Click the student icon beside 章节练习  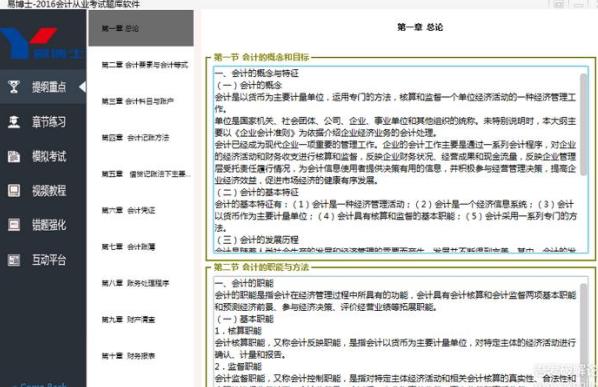[14, 122]
